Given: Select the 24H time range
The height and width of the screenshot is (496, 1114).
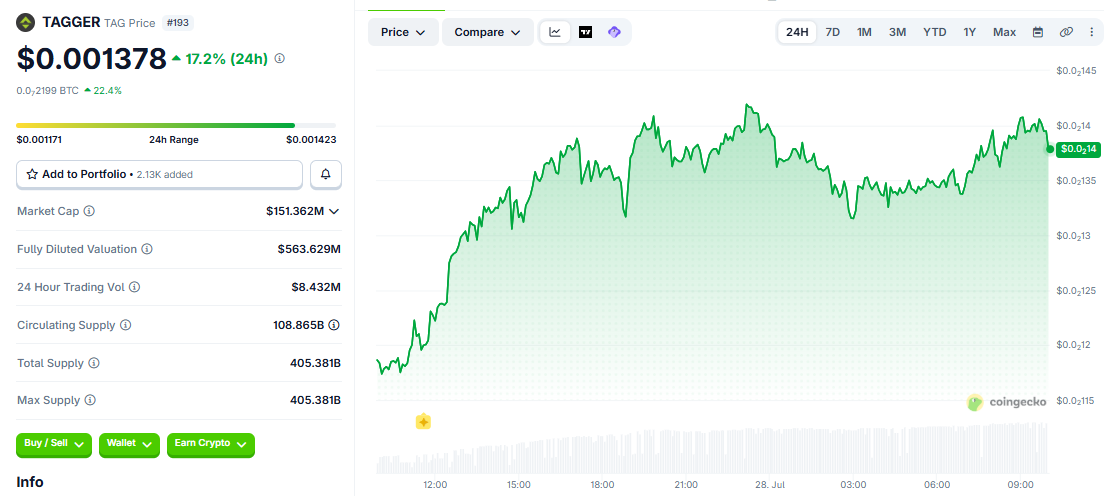Looking at the screenshot, I should (x=797, y=32).
